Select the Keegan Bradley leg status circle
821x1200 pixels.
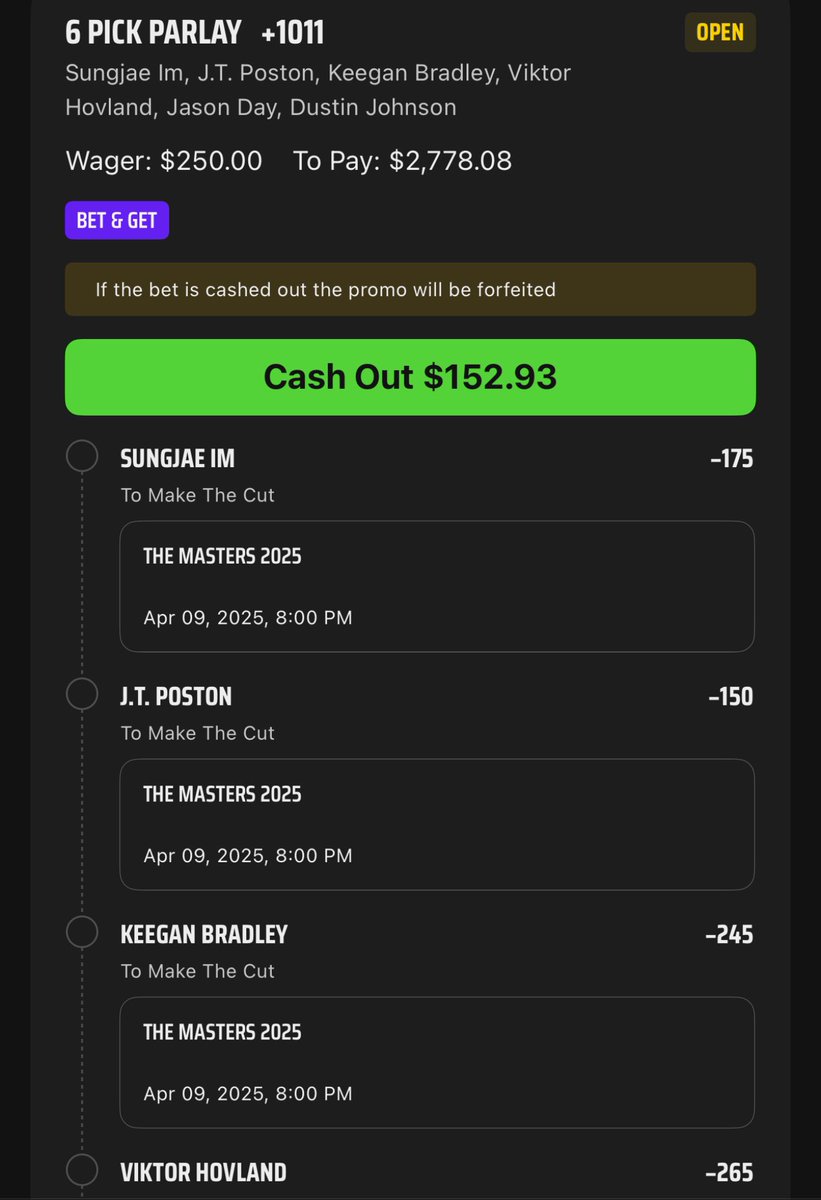82,932
